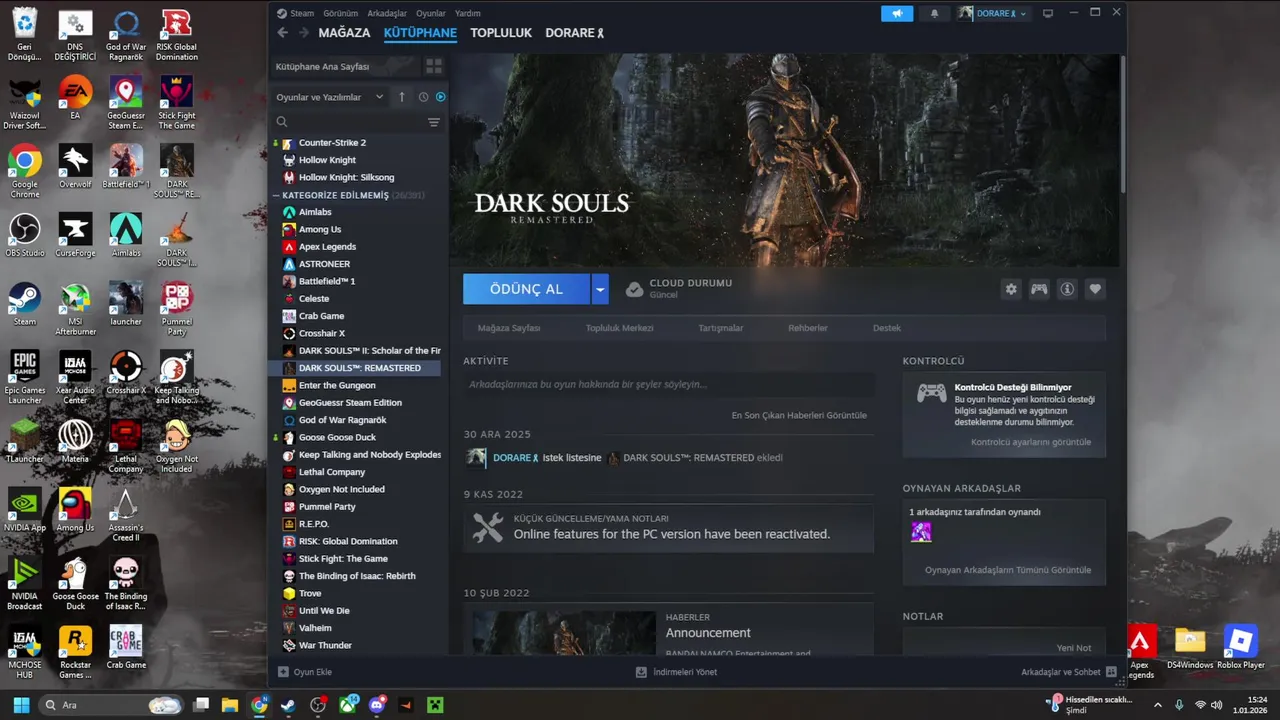1280x720 pixels.
Task: Open the collections grid view icon
Action: [x=434, y=66]
